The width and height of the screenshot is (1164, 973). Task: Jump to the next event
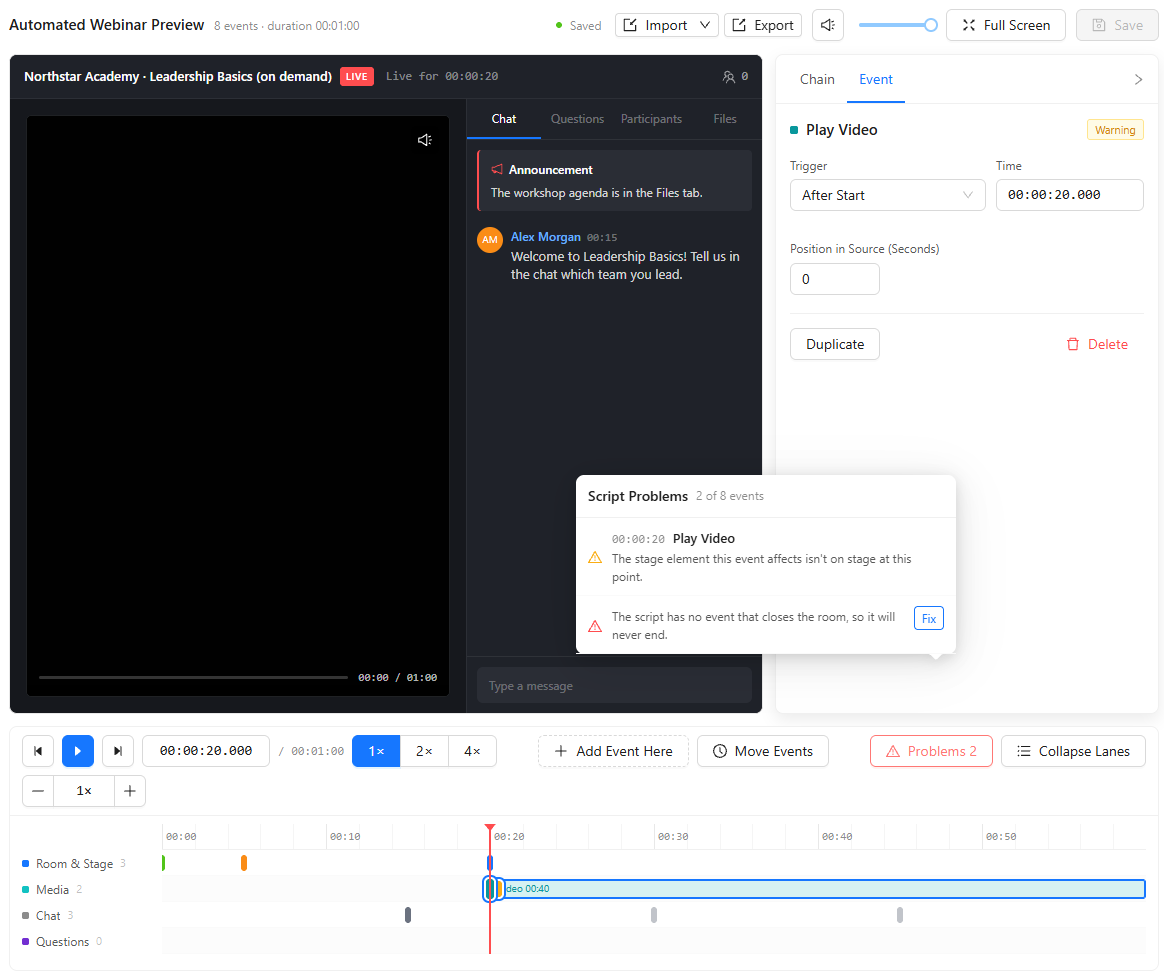(x=118, y=751)
